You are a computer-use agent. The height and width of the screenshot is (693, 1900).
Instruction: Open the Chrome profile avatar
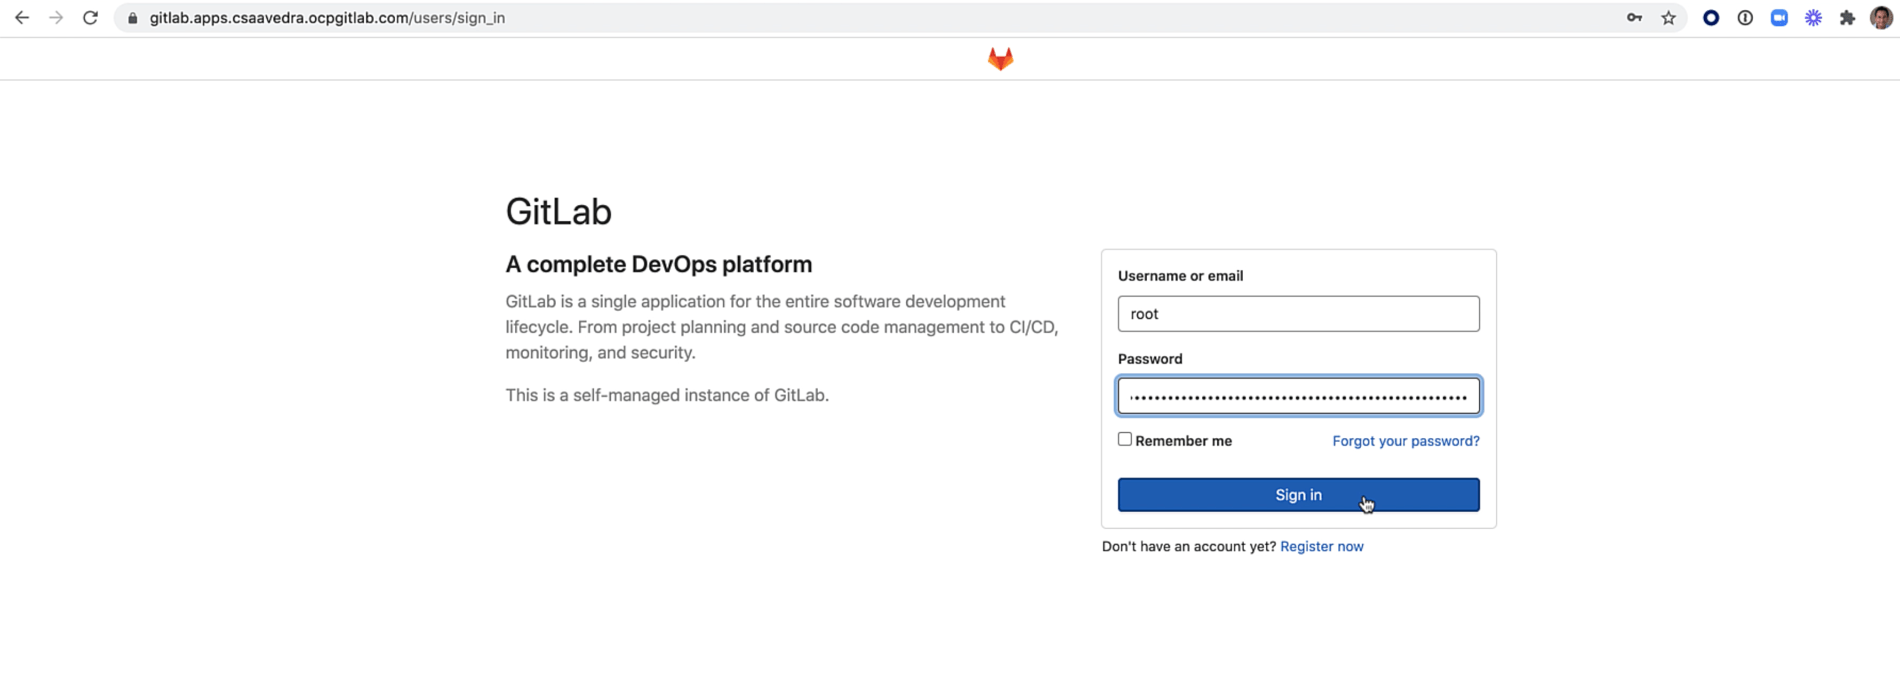pyautogui.click(x=1881, y=18)
